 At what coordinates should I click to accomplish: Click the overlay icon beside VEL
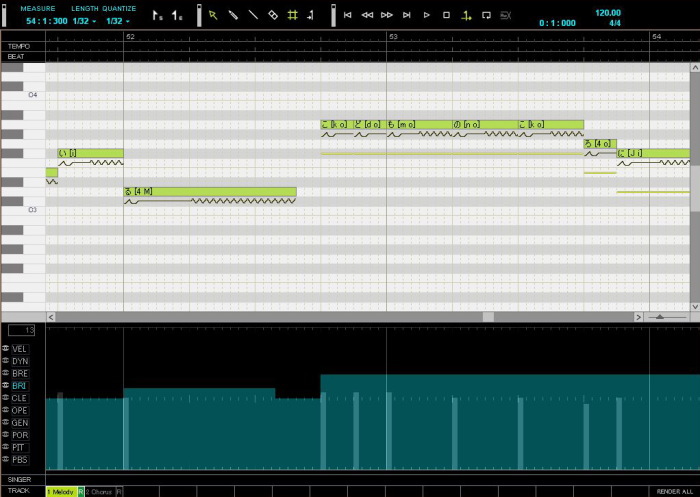pos(5,348)
